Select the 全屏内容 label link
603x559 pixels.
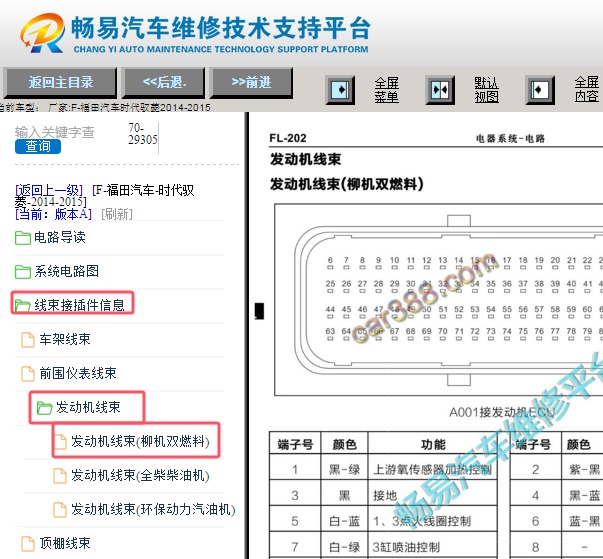(x=586, y=89)
